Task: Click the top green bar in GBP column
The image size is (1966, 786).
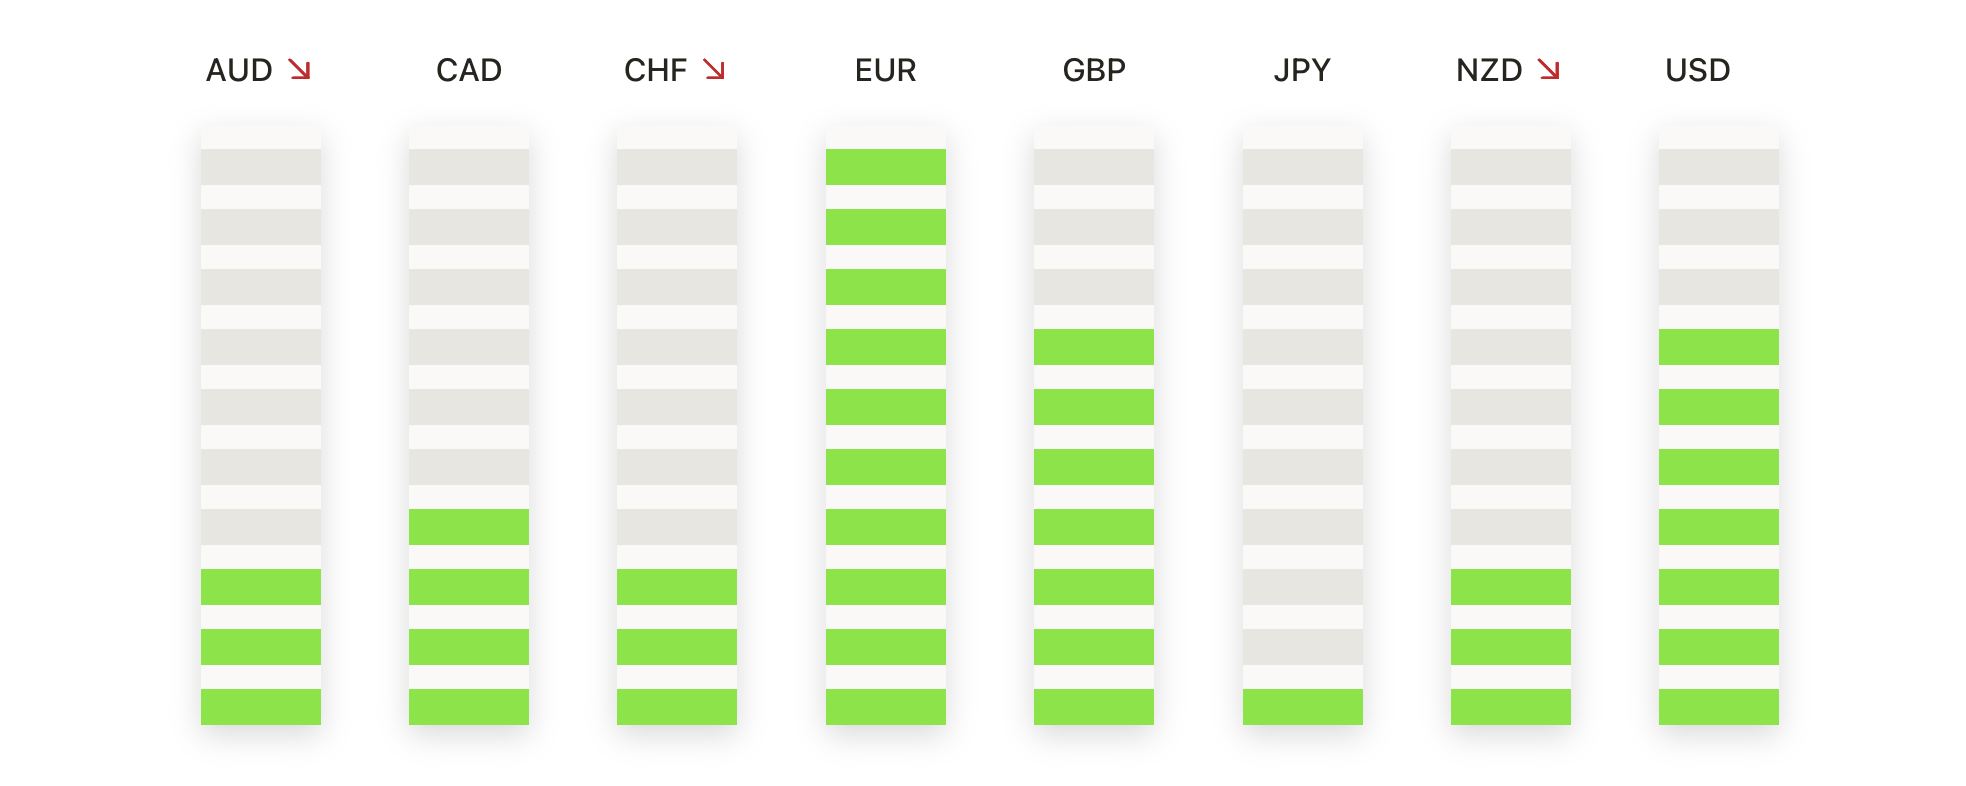Action: tap(1094, 347)
